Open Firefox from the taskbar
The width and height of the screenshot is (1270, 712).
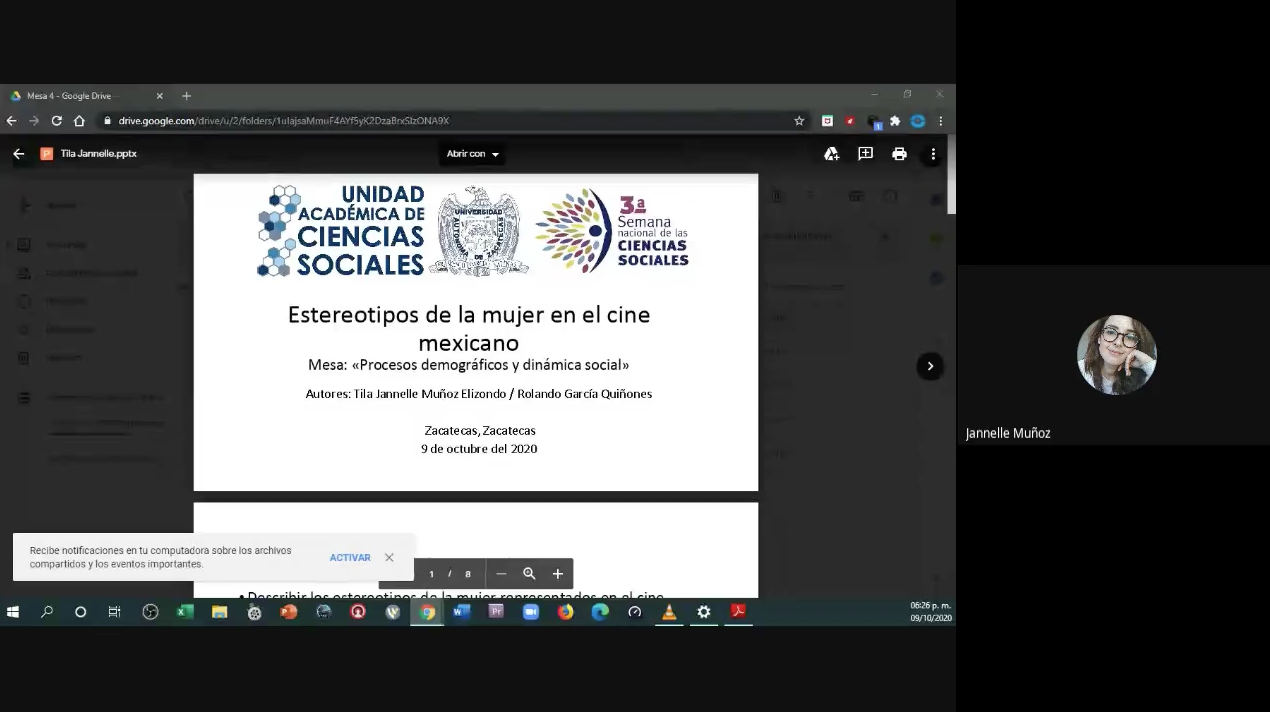(566, 612)
